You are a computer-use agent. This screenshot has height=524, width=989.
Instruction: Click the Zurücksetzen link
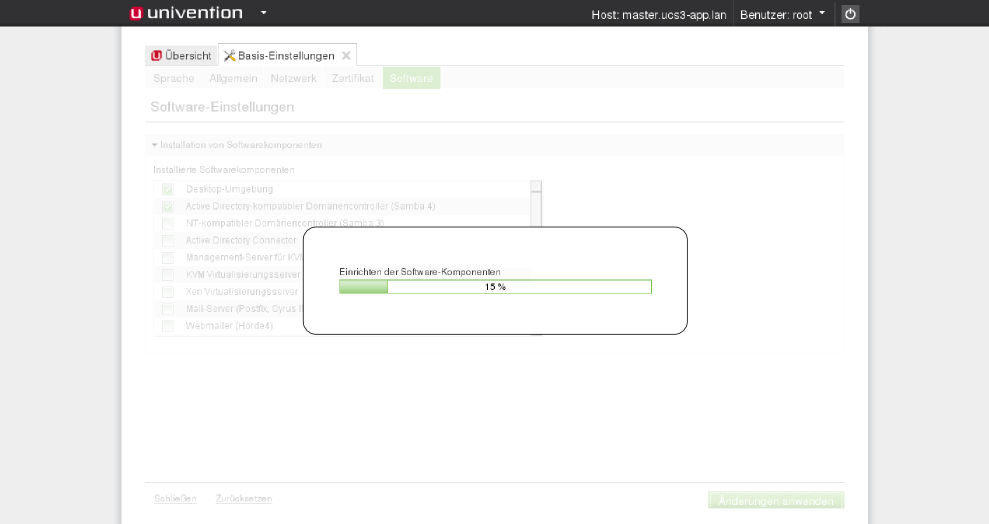(x=244, y=498)
